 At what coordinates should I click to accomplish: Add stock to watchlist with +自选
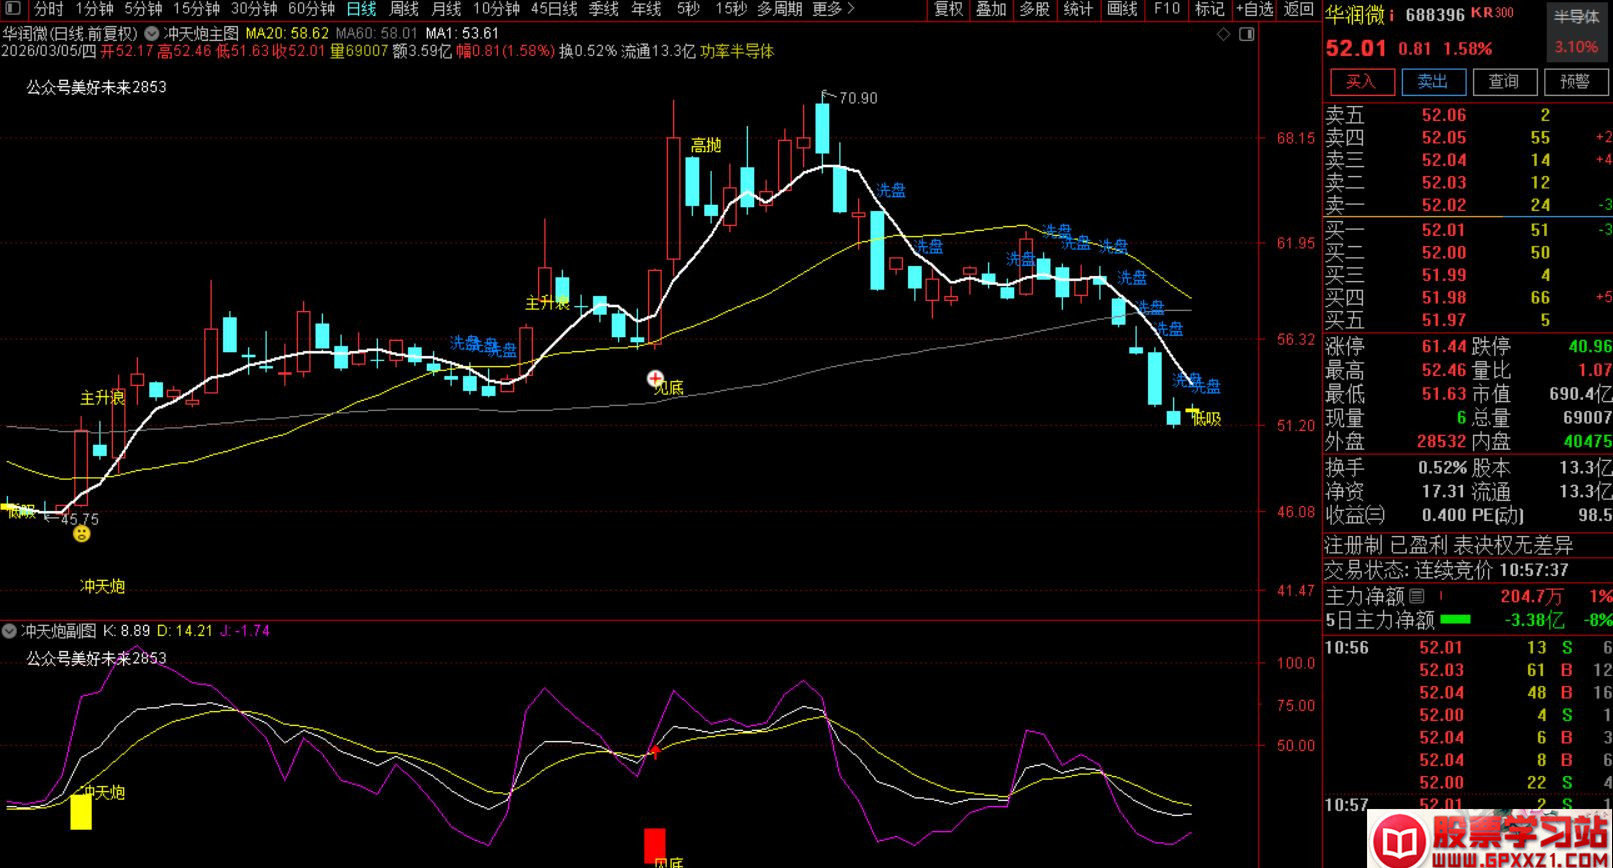(1254, 9)
